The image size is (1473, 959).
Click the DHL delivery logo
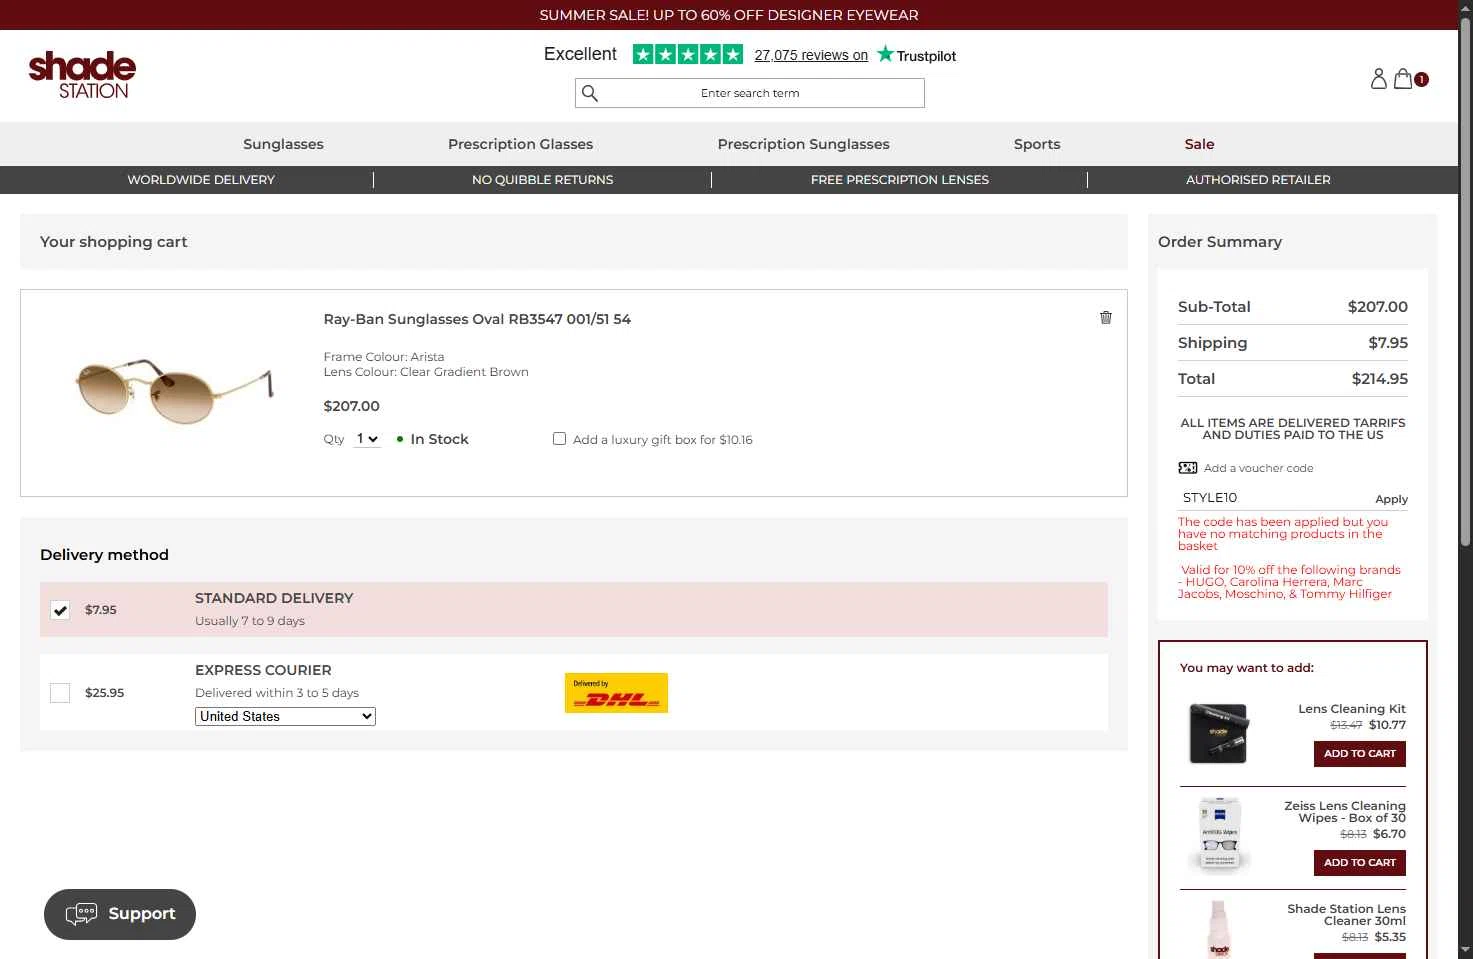click(616, 693)
